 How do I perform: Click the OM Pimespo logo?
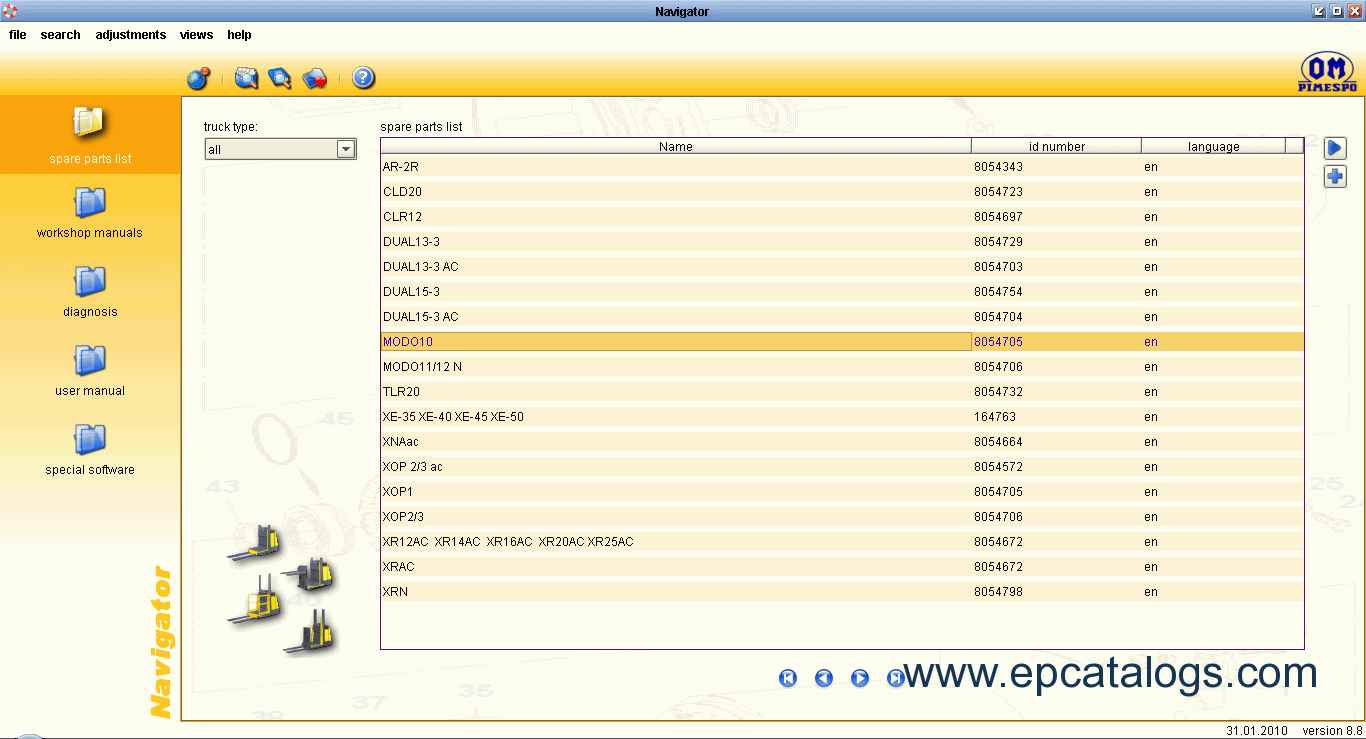tap(1327, 72)
